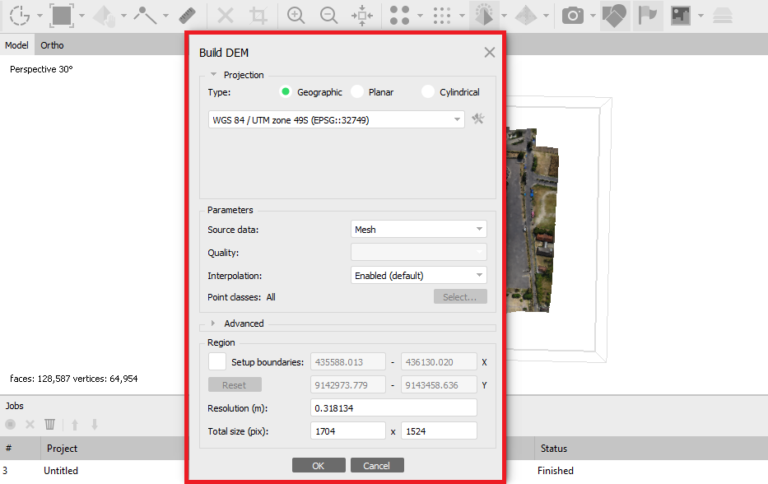768x484 pixels.
Task: Click the Resolution (m) input field
Action: pyautogui.click(x=393, y=408)
